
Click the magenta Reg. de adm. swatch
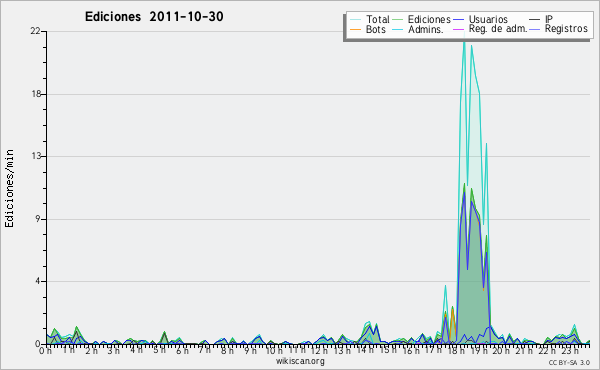tap(458, 29)
